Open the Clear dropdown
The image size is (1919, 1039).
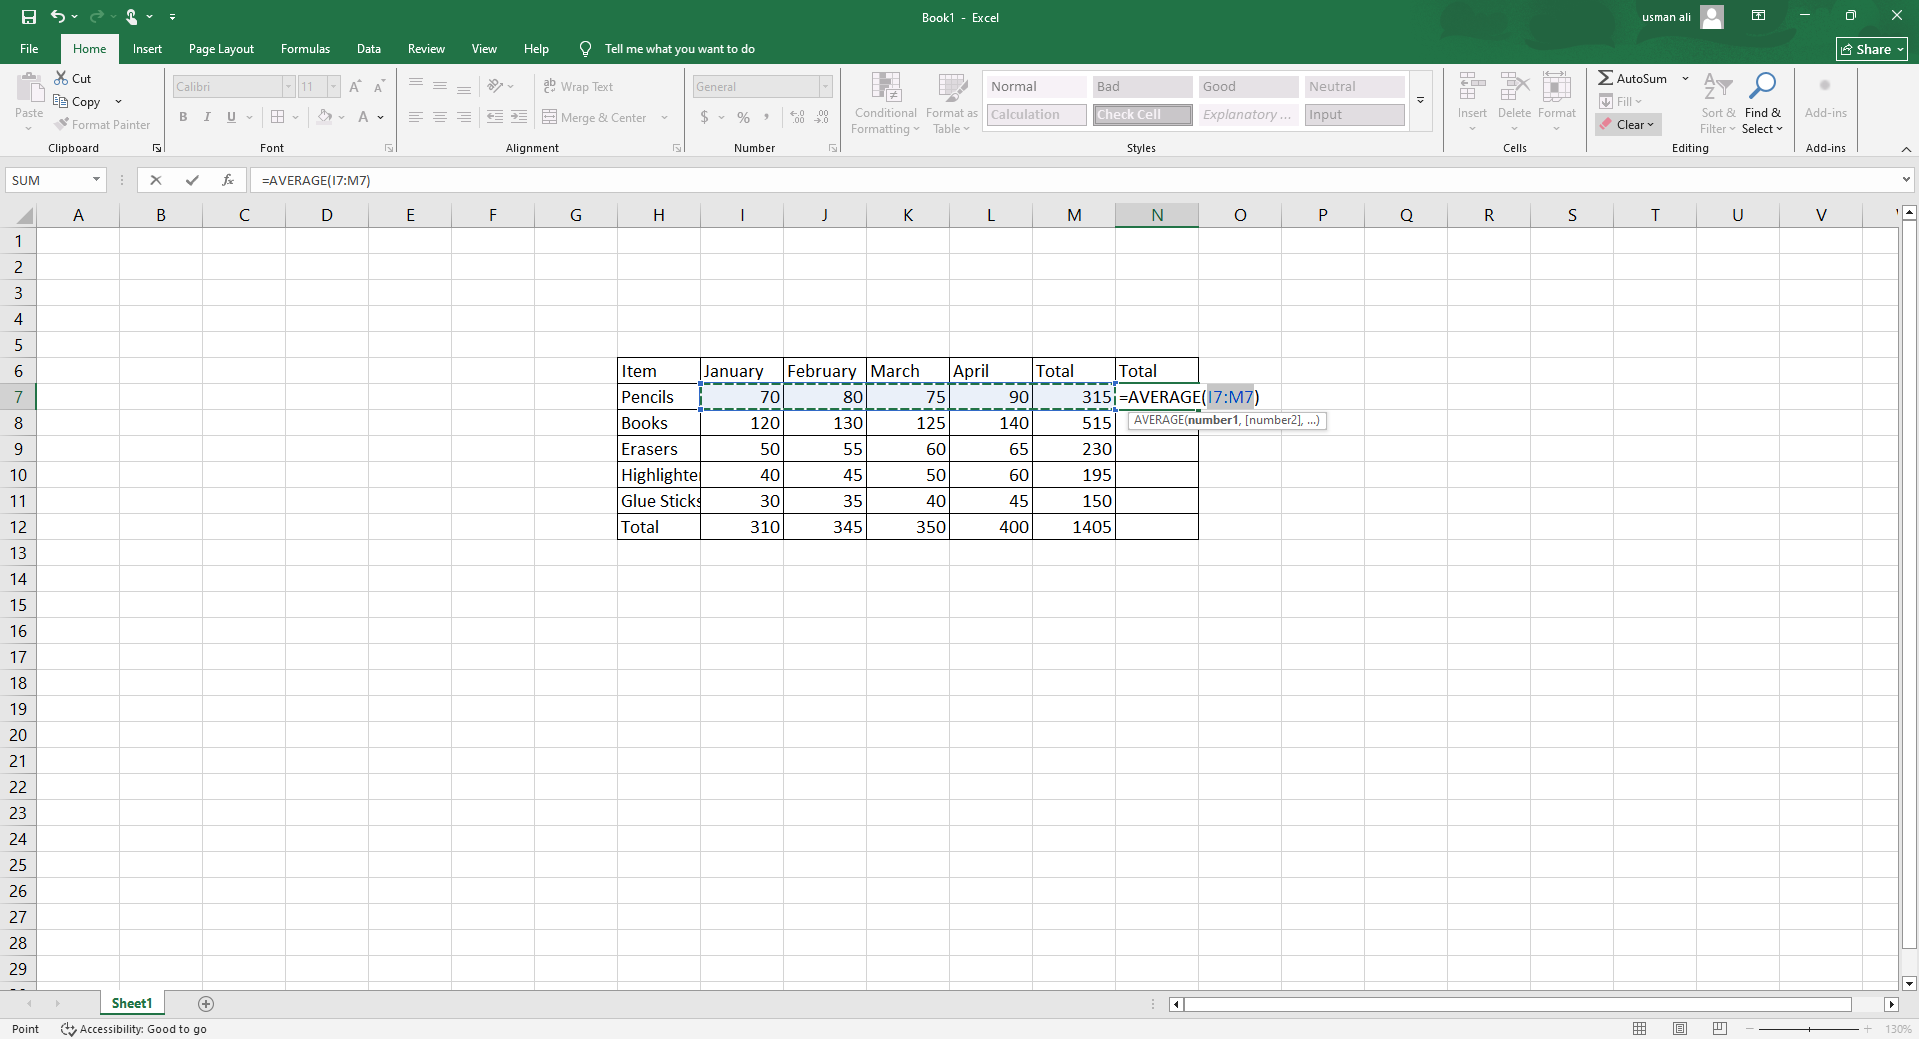(1628, 124)
